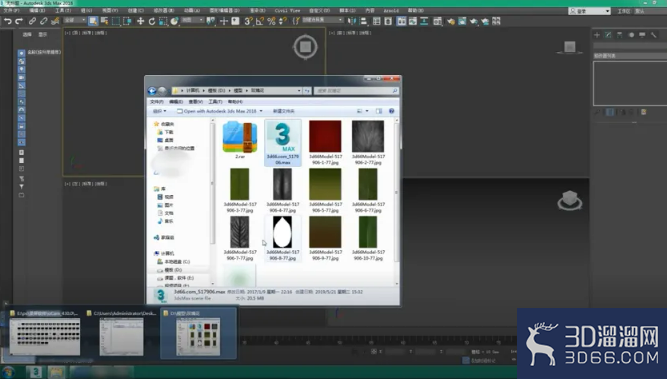Open the Modifier List dropdown in command panel
The image size is (667, 379).
coord(630,56)
